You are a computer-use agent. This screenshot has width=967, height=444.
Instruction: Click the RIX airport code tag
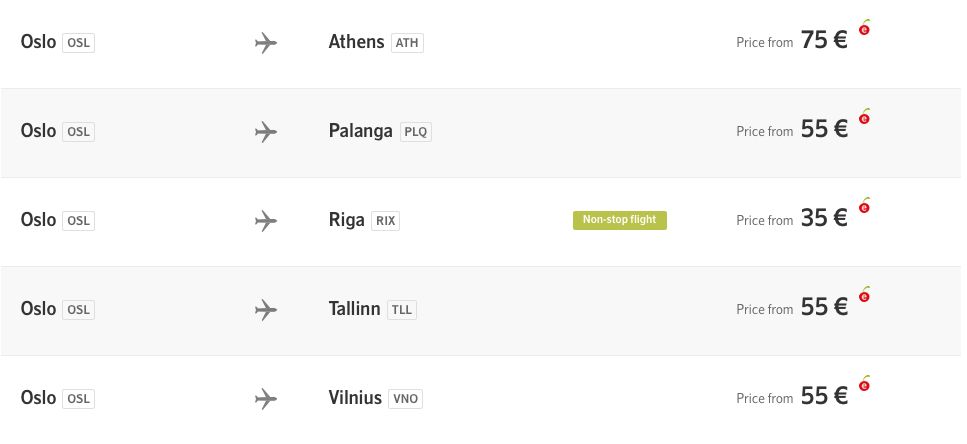pyautogui.click(x=385, y=221)
